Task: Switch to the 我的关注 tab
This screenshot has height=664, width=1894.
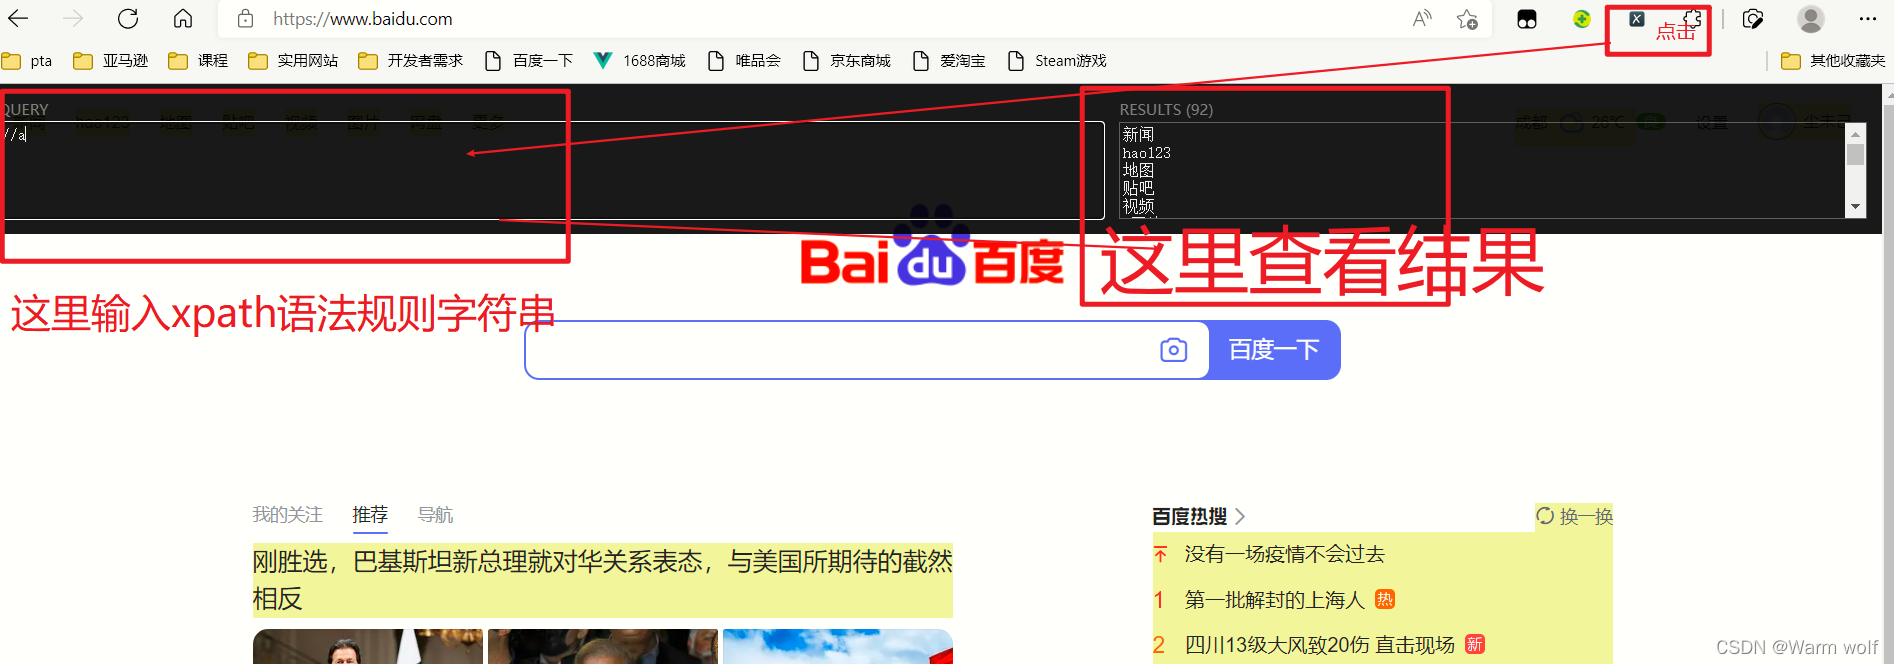Action: click(x=287, y=515)
